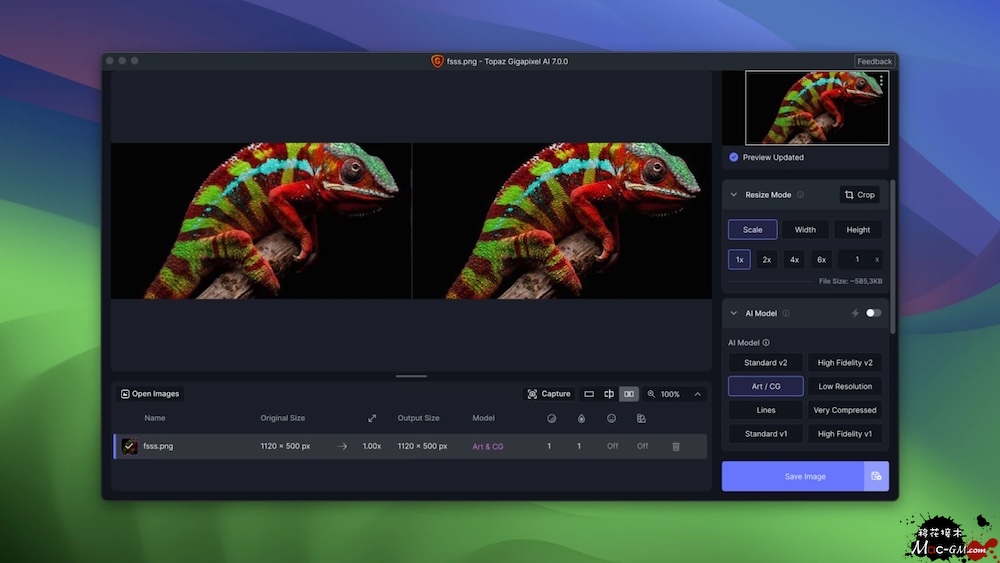Choose the Art / CG model
The width and height of the screenshot is (1000, 563).
point(765,386)
